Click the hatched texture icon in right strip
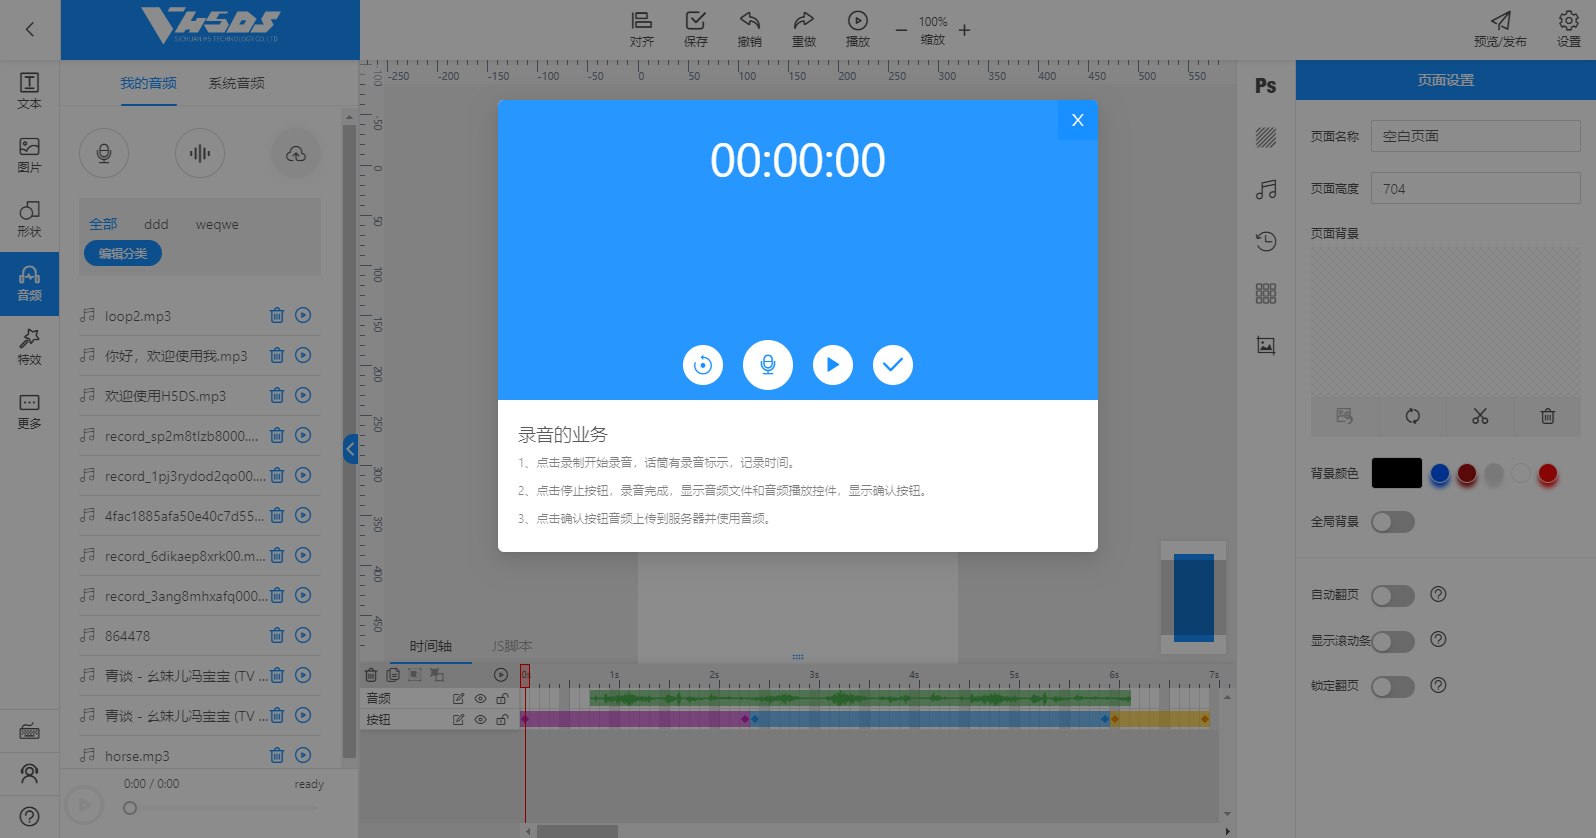Image resolution: width=1596 pixels, height=838 pixels. pyautogui.click(x=1266, y=137)
